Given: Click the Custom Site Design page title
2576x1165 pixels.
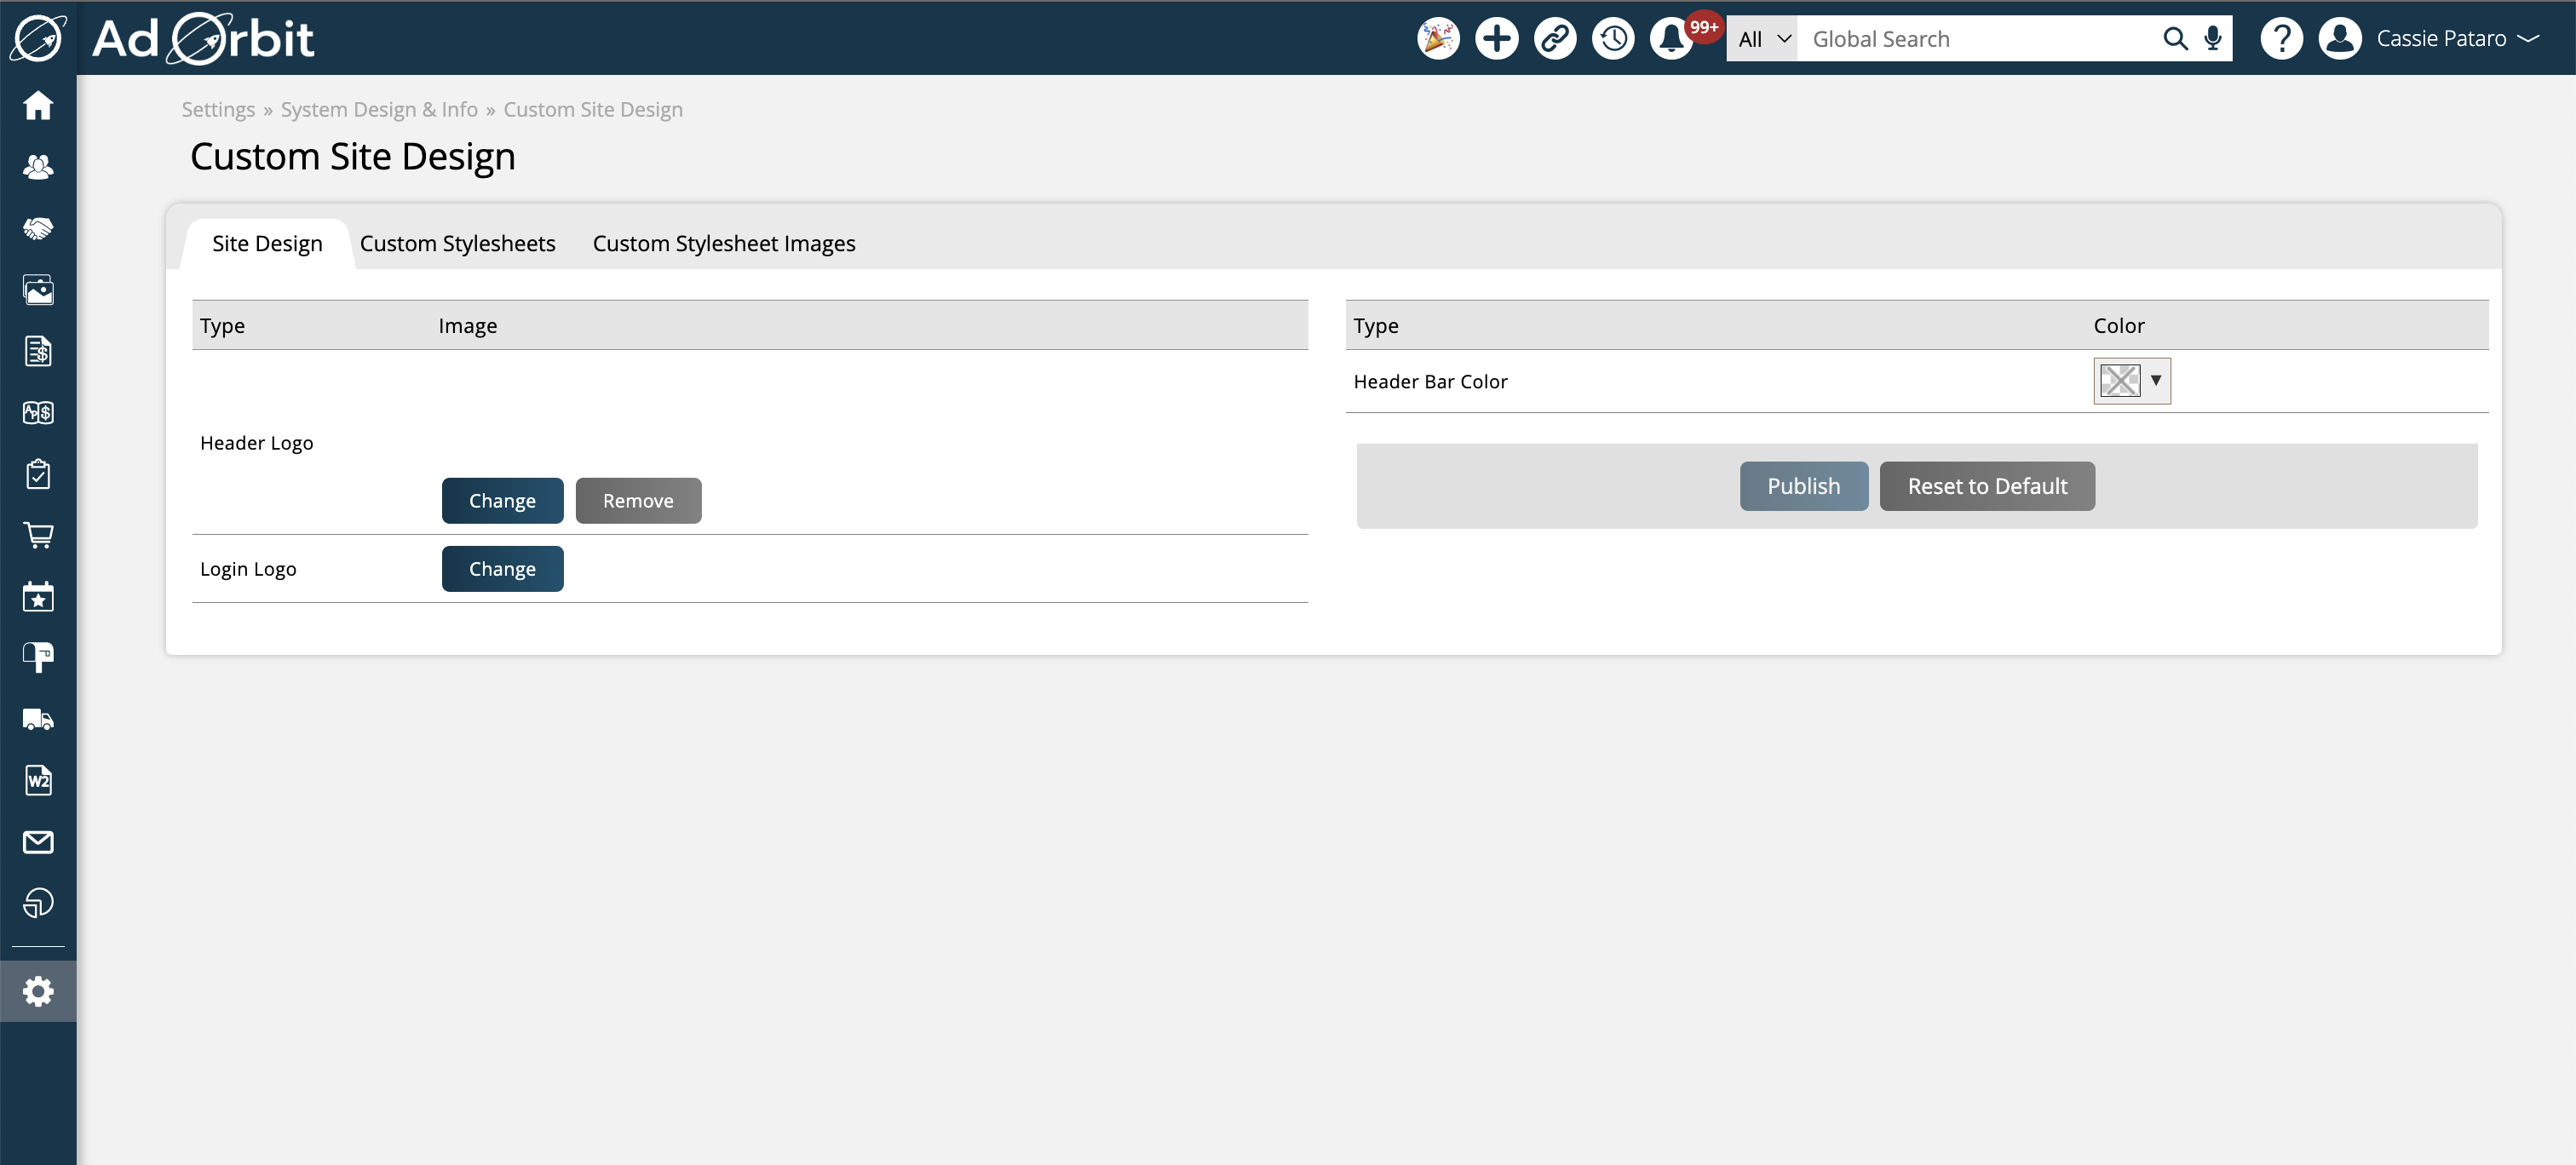Looking at the screenshot, I should [352, 156].
